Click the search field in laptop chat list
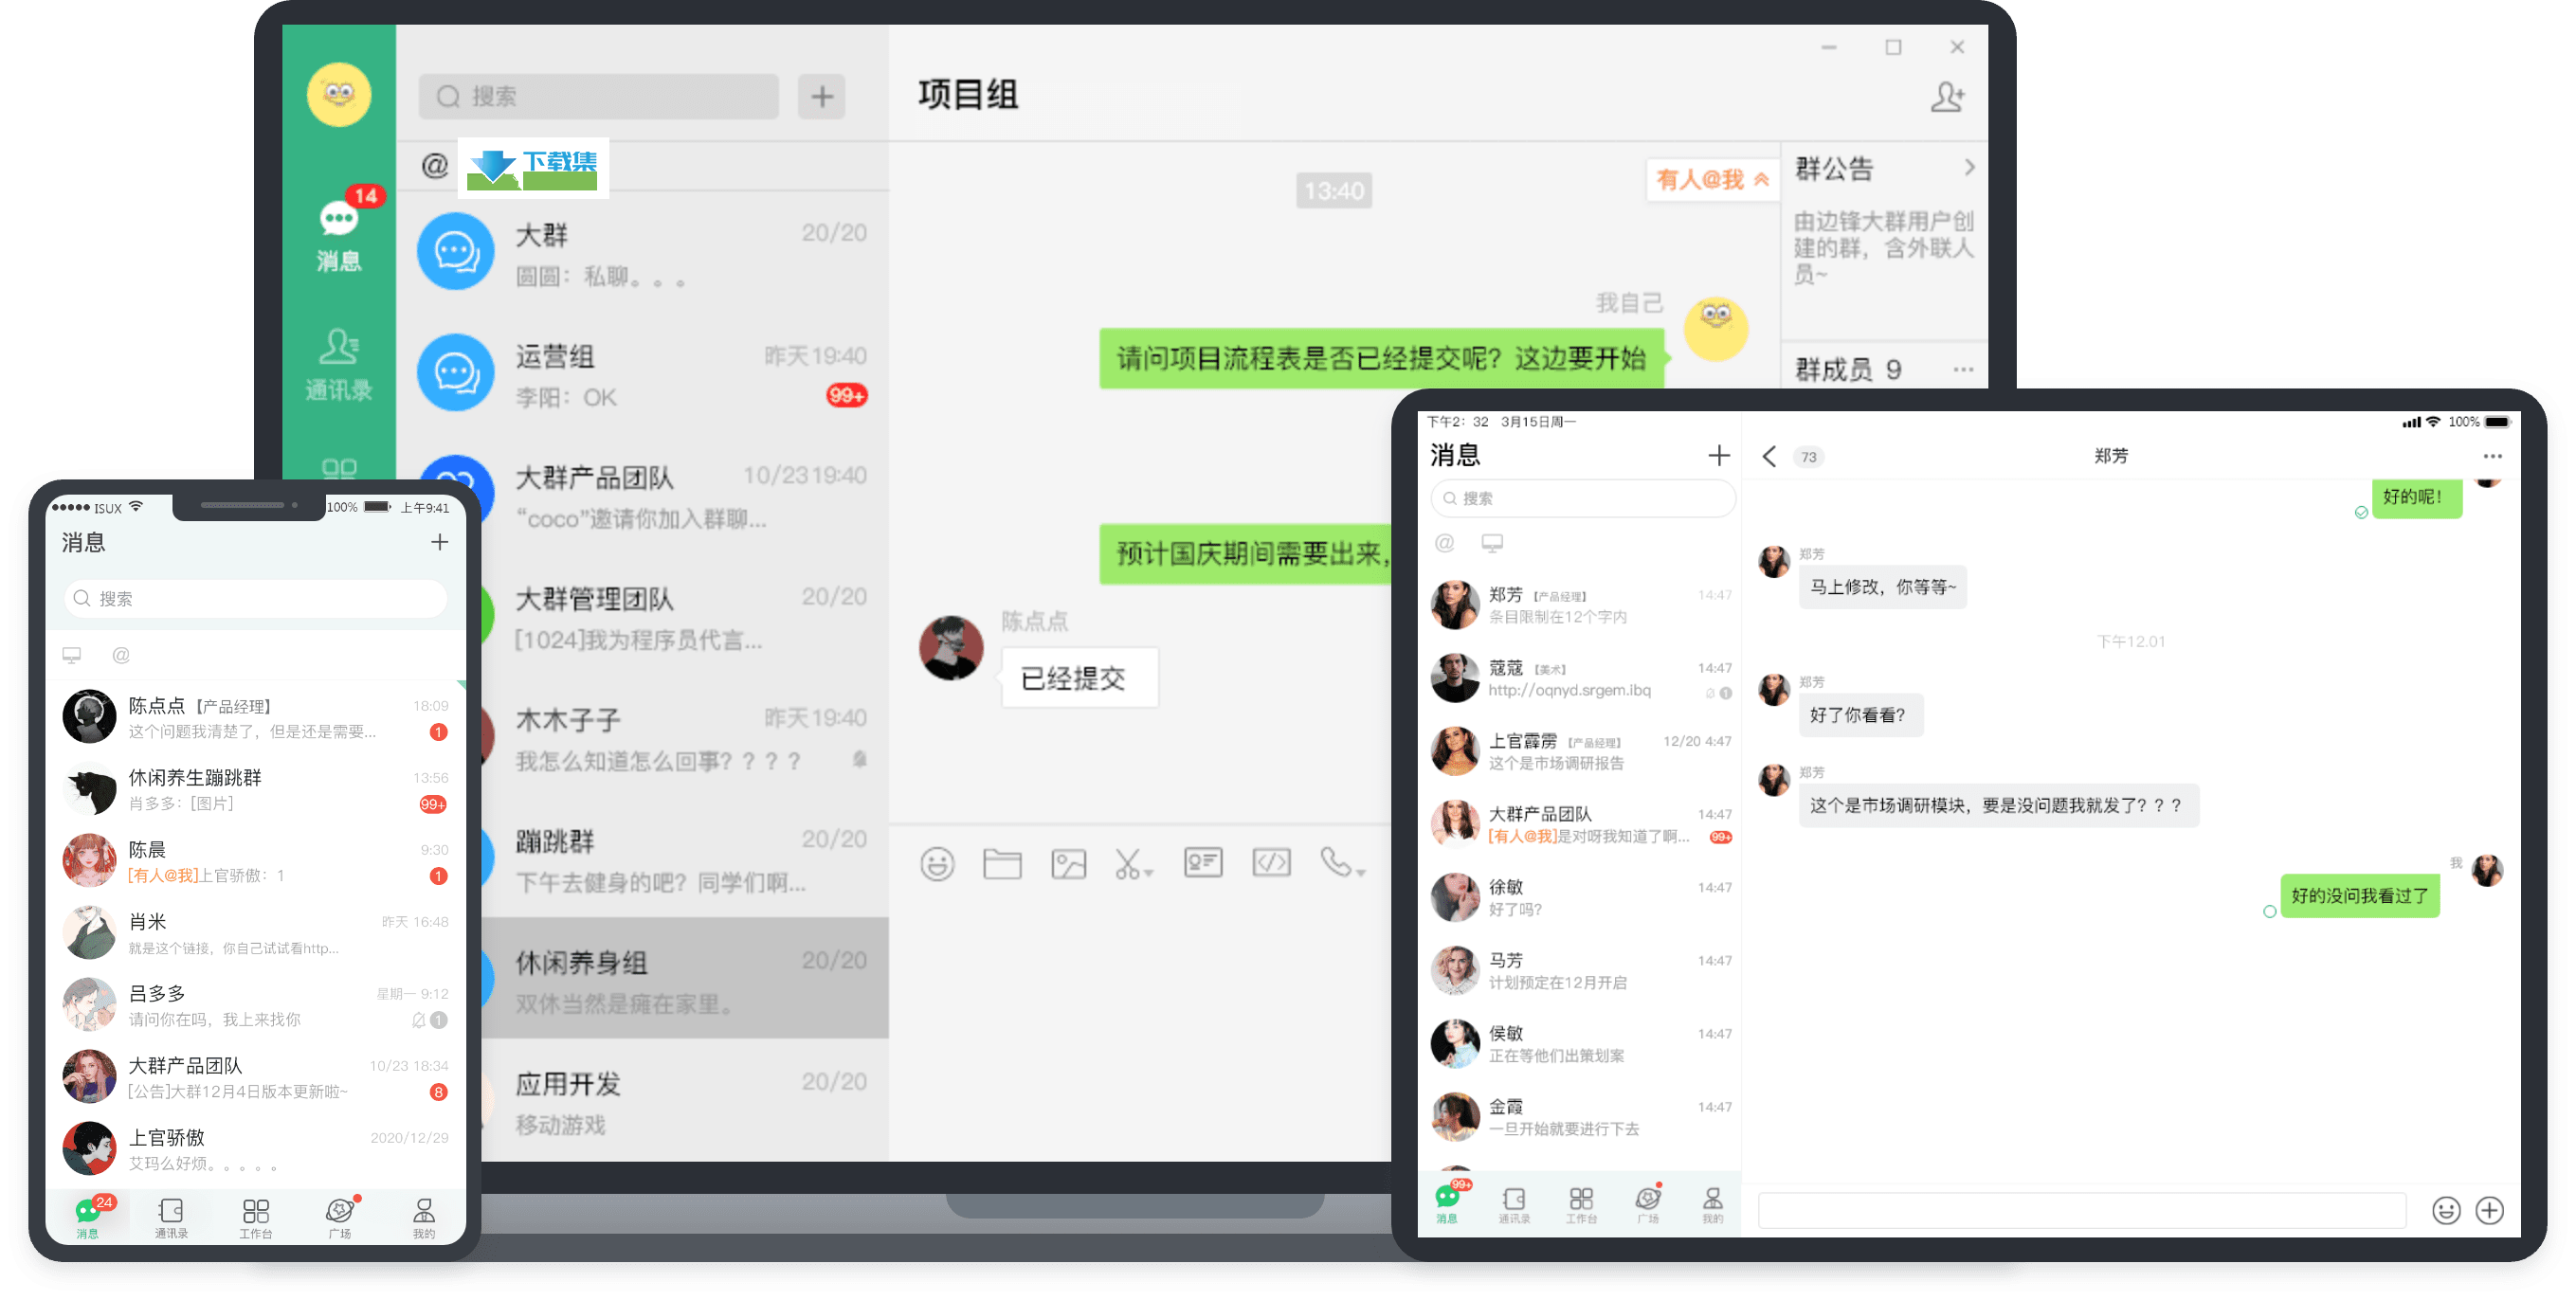 [598, 97]
